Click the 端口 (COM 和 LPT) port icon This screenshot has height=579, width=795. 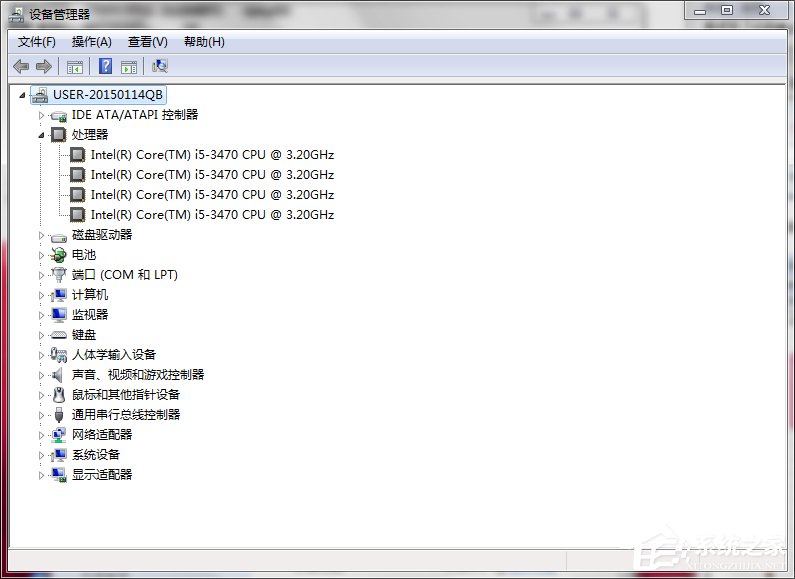(x=59, y=274)
